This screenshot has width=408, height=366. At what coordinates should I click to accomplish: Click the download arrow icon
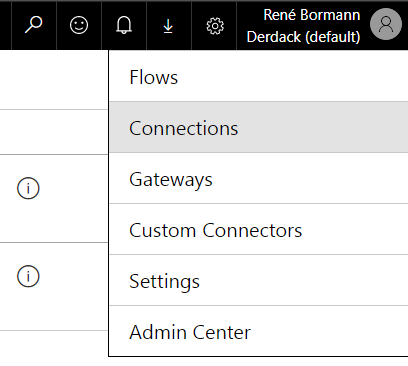pos(168,26)
